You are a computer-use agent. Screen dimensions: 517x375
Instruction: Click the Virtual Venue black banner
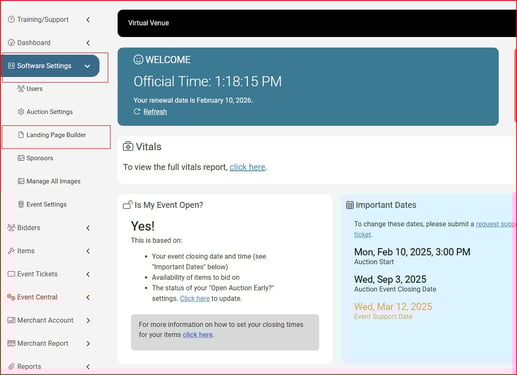[x=317, y=23]
